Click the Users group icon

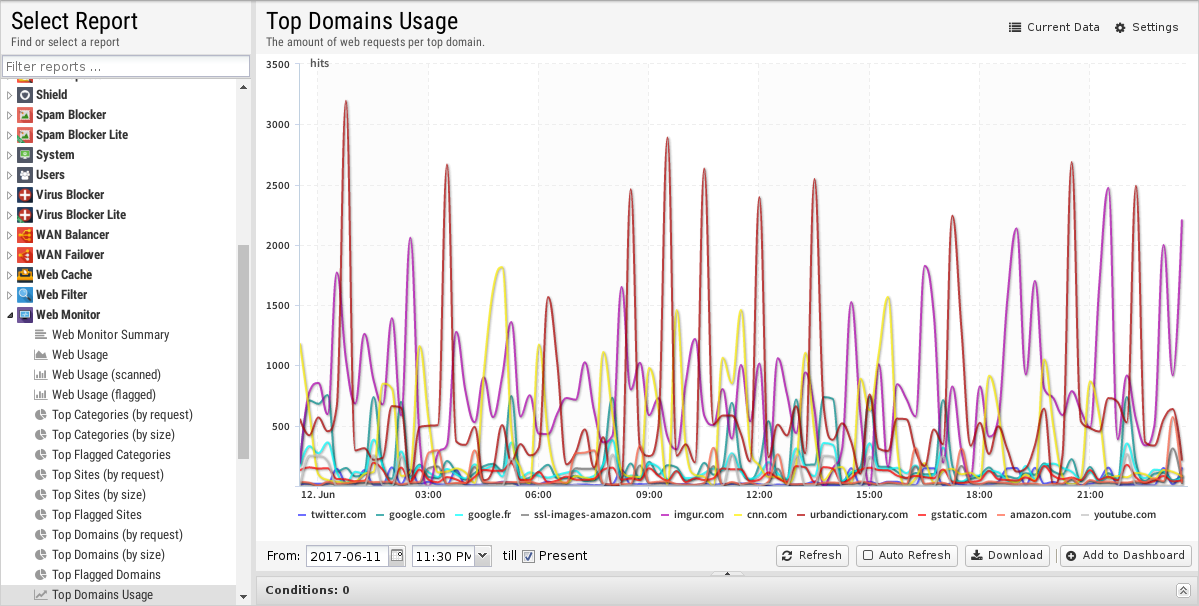coord(24,174)
